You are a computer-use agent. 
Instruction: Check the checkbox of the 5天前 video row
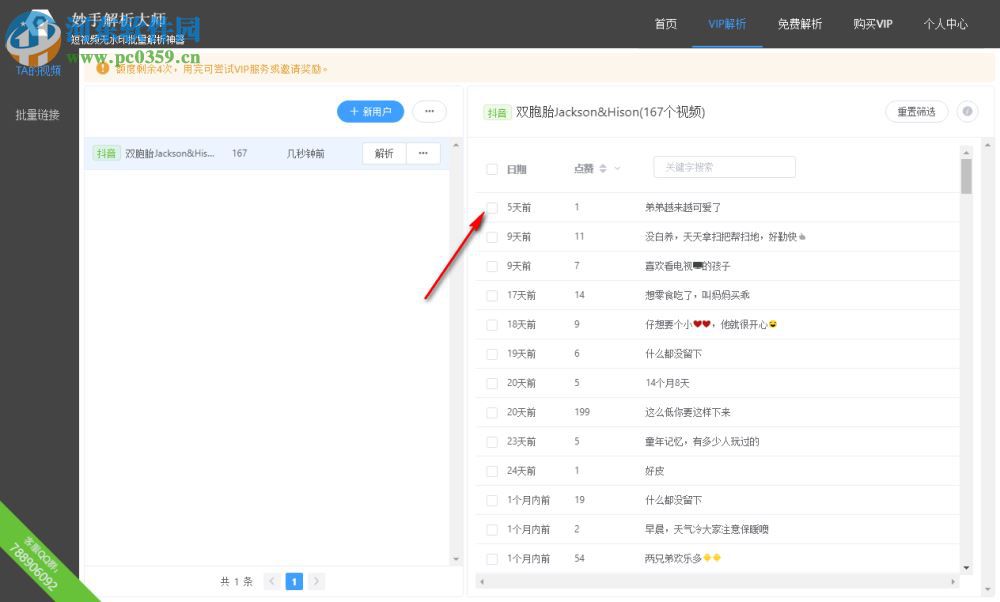492,208
